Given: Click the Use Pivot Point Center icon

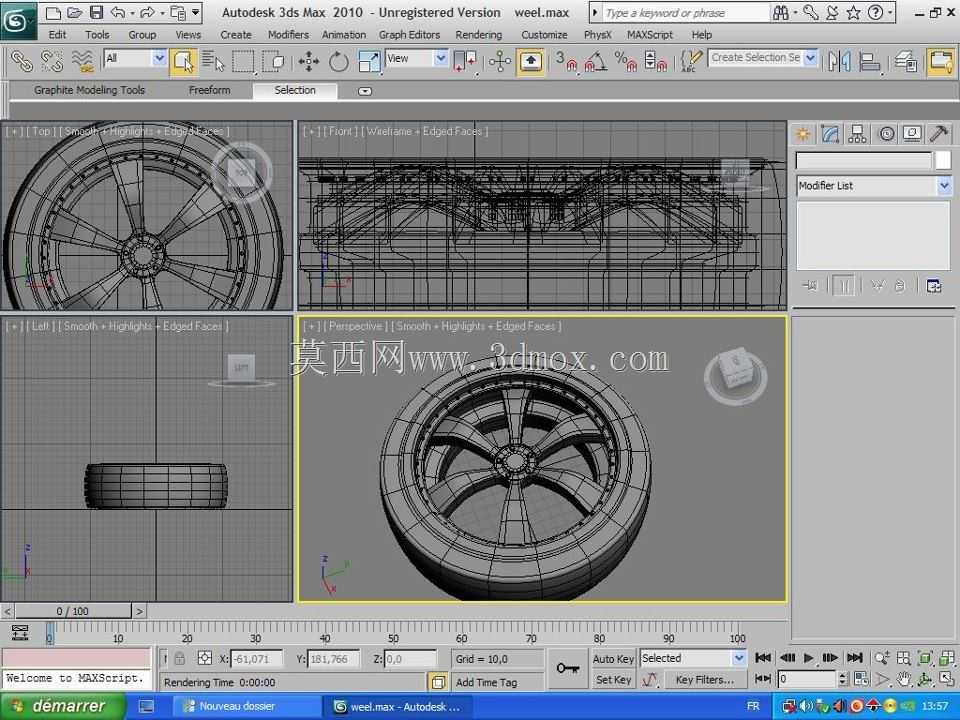Looking at the screenshot, I should click(465, 61).
